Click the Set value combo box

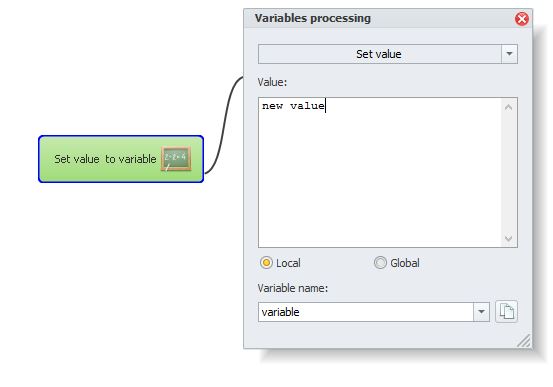(x=388, y=54)
